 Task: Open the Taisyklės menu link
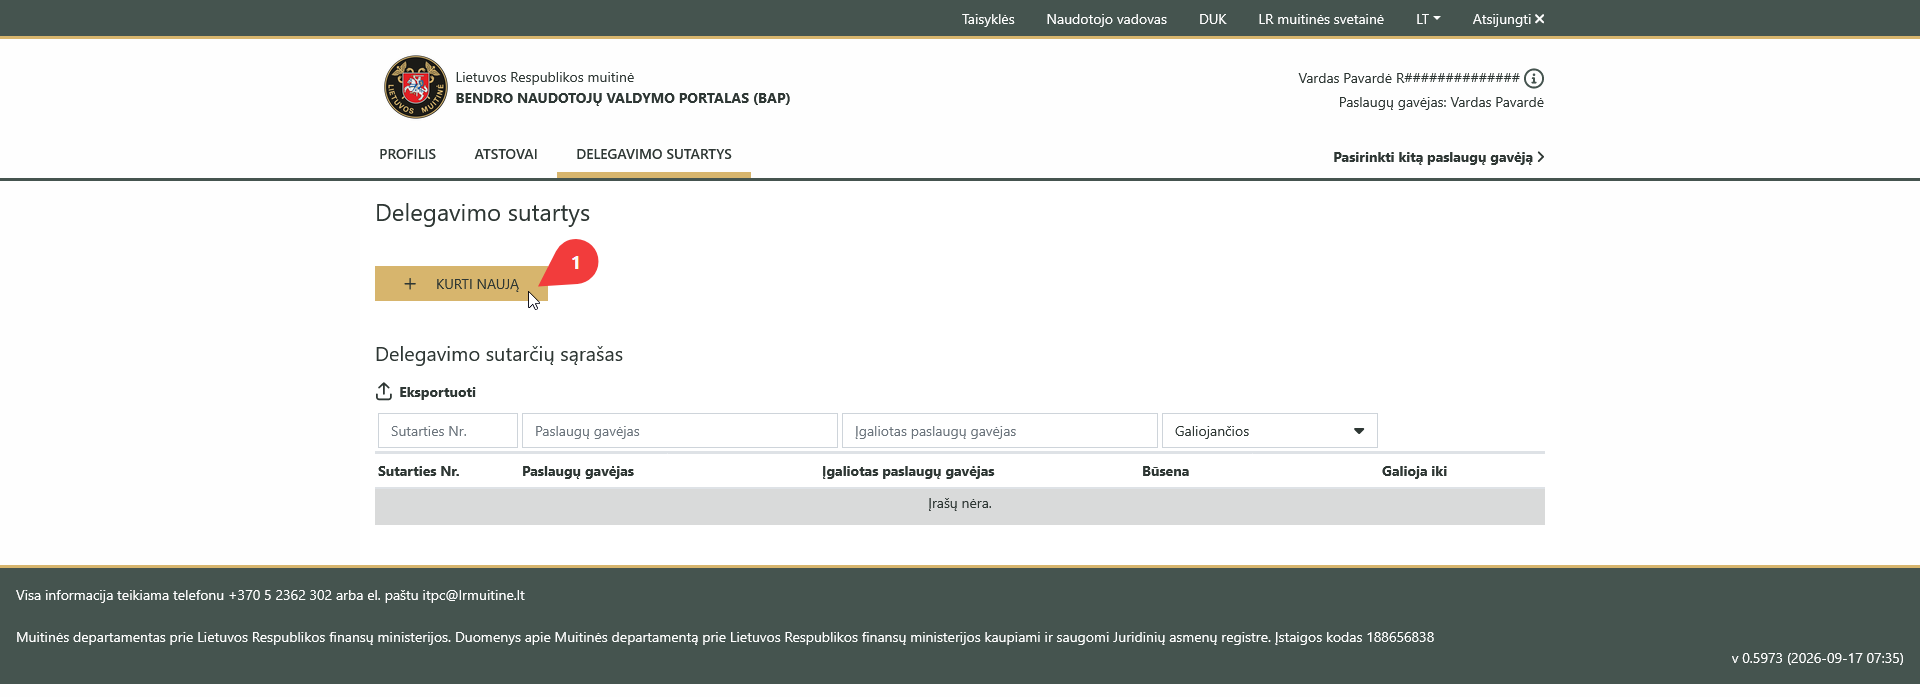(x=988, y=19)
